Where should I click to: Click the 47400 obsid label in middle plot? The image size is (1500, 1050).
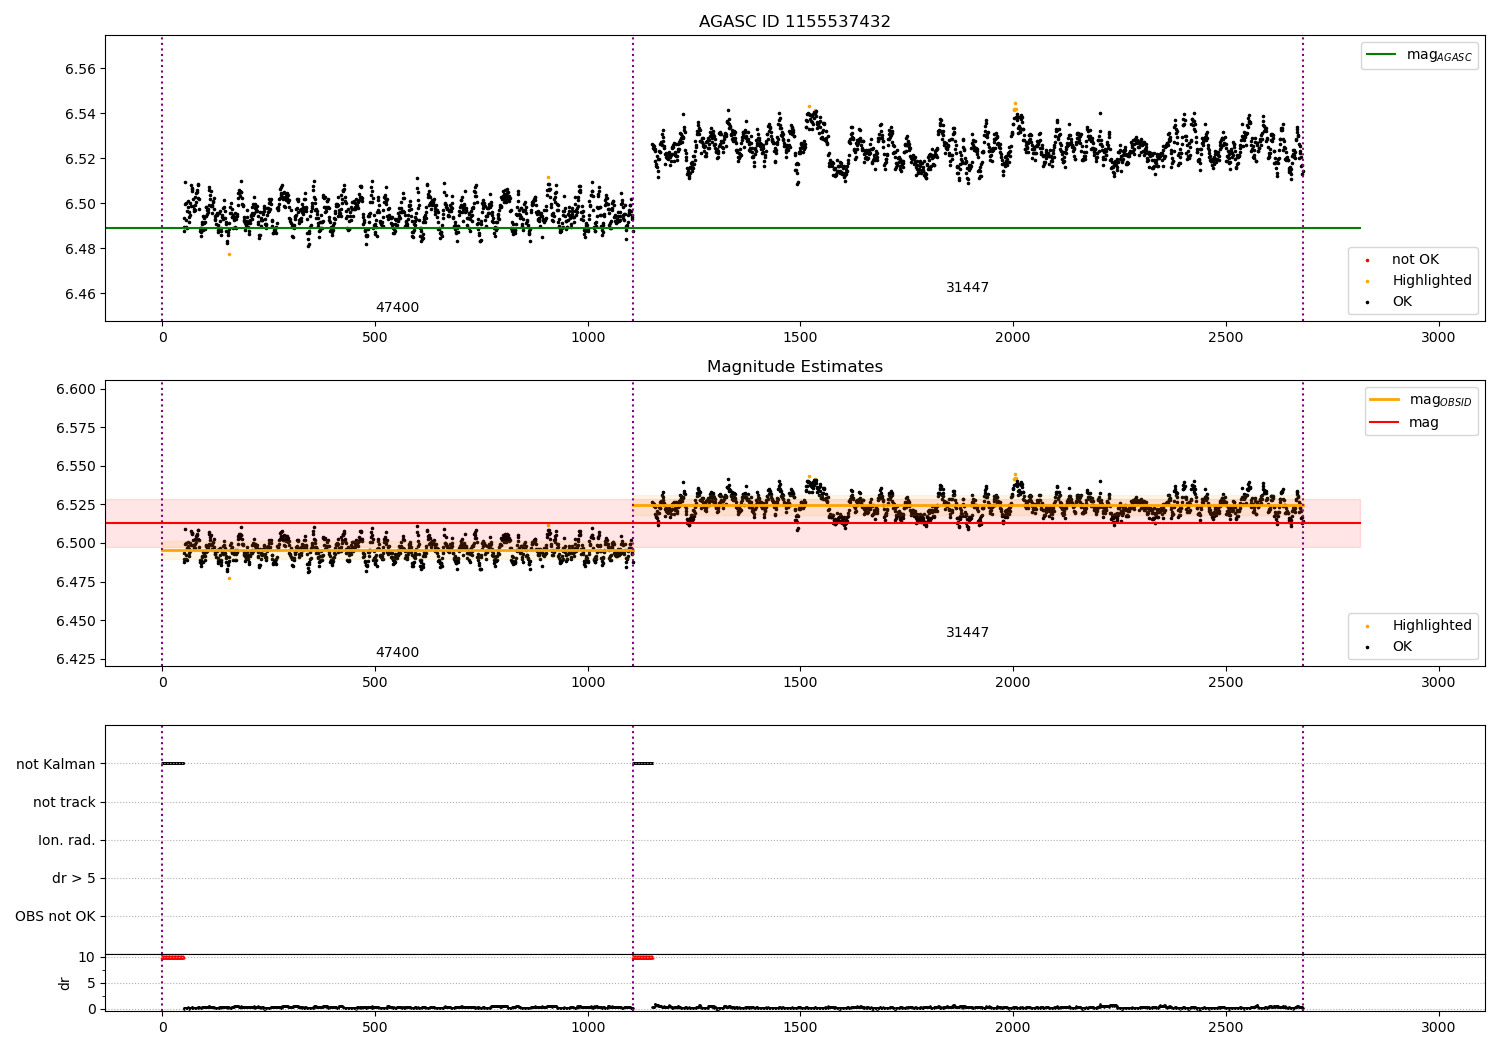(397, 652)
